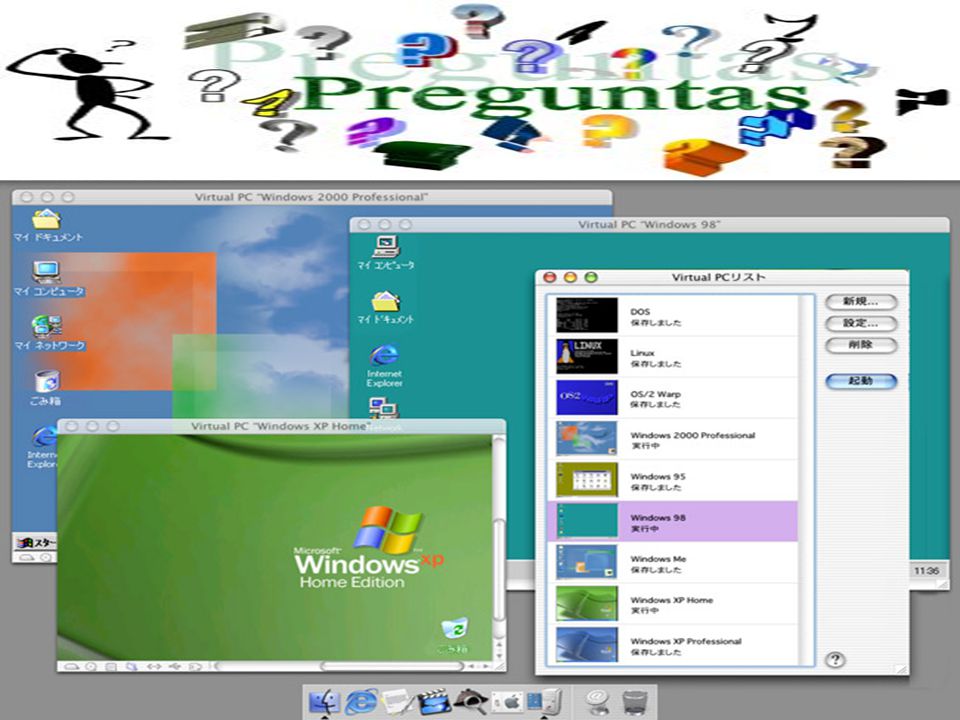Screen dimensions: 960x720
Task: Click the blue 起動 button
Action: [861, 381]
